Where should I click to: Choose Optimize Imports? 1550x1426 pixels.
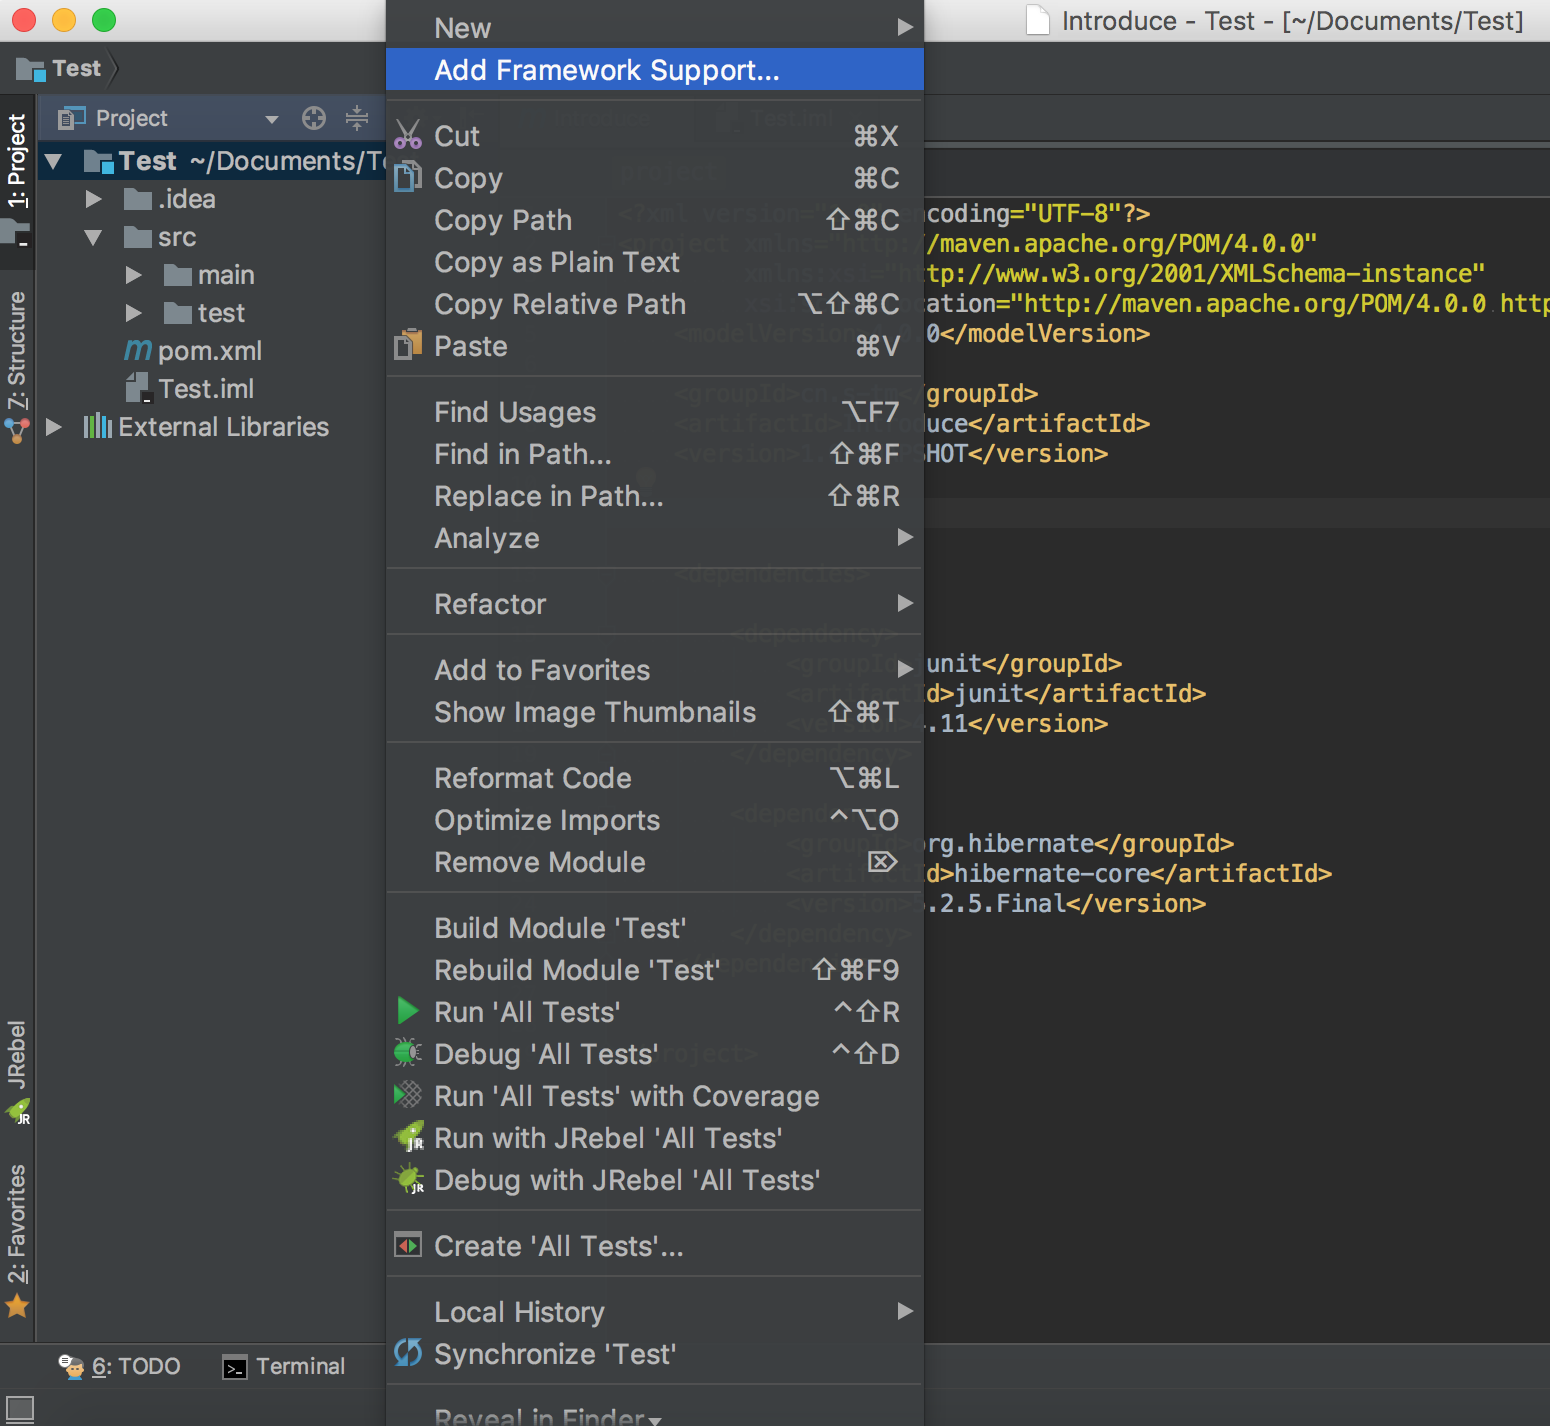[655, 819]
